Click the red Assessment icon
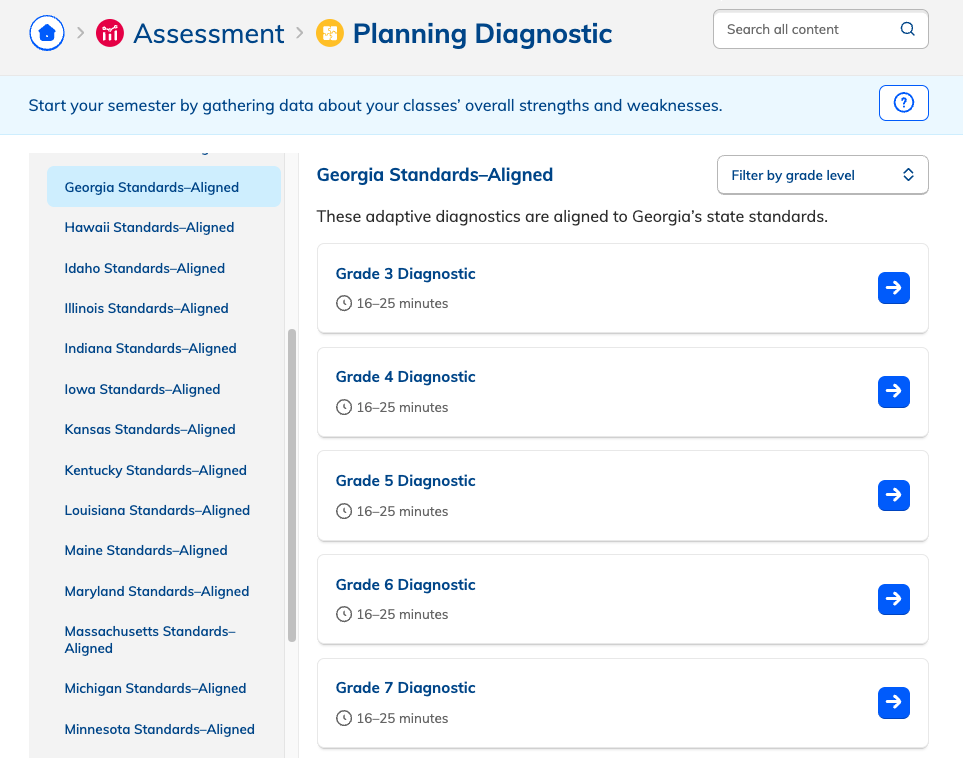Viewport: 963px width, 758px height. coord(110,33)
